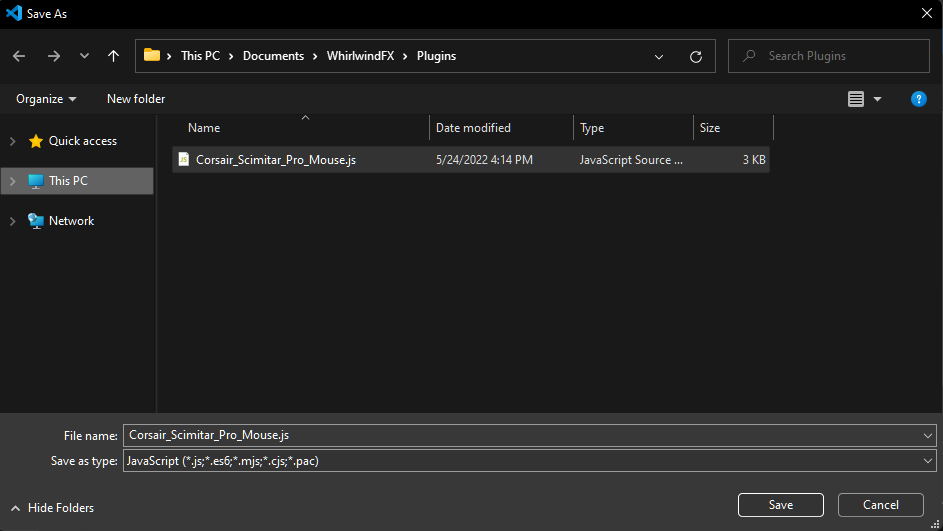Expand the Quick access tree node
Viewport: 943px width, 531px height.
click(12, 141)
